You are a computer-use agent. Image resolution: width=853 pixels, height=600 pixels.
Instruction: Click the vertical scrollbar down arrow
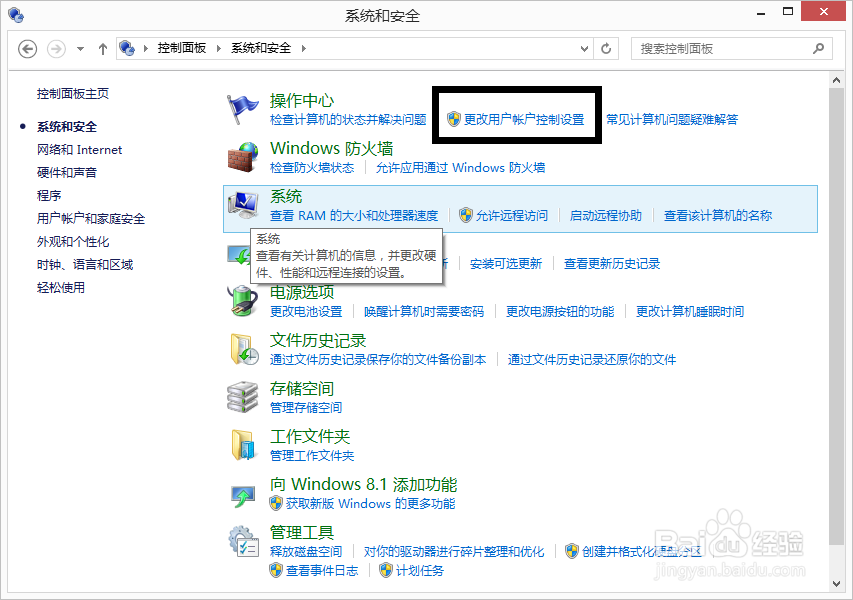[x=837, y=584]
